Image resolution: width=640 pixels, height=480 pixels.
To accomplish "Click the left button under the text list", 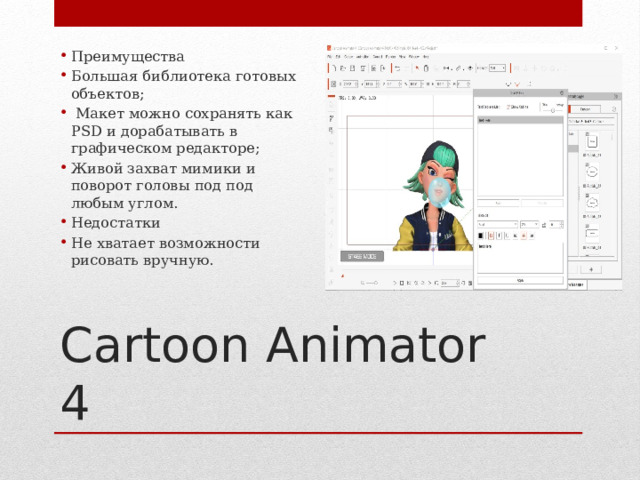I will click(x=498, y=203).
